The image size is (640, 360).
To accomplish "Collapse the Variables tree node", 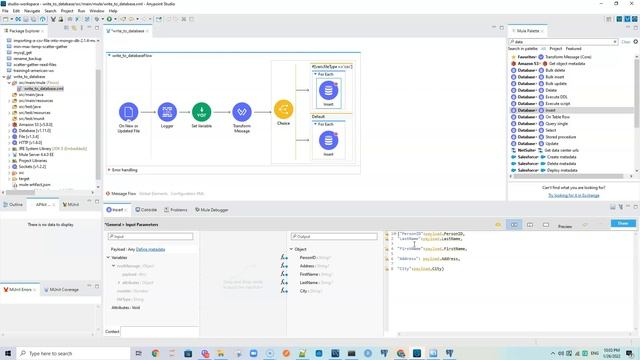I will click(108, 258).
